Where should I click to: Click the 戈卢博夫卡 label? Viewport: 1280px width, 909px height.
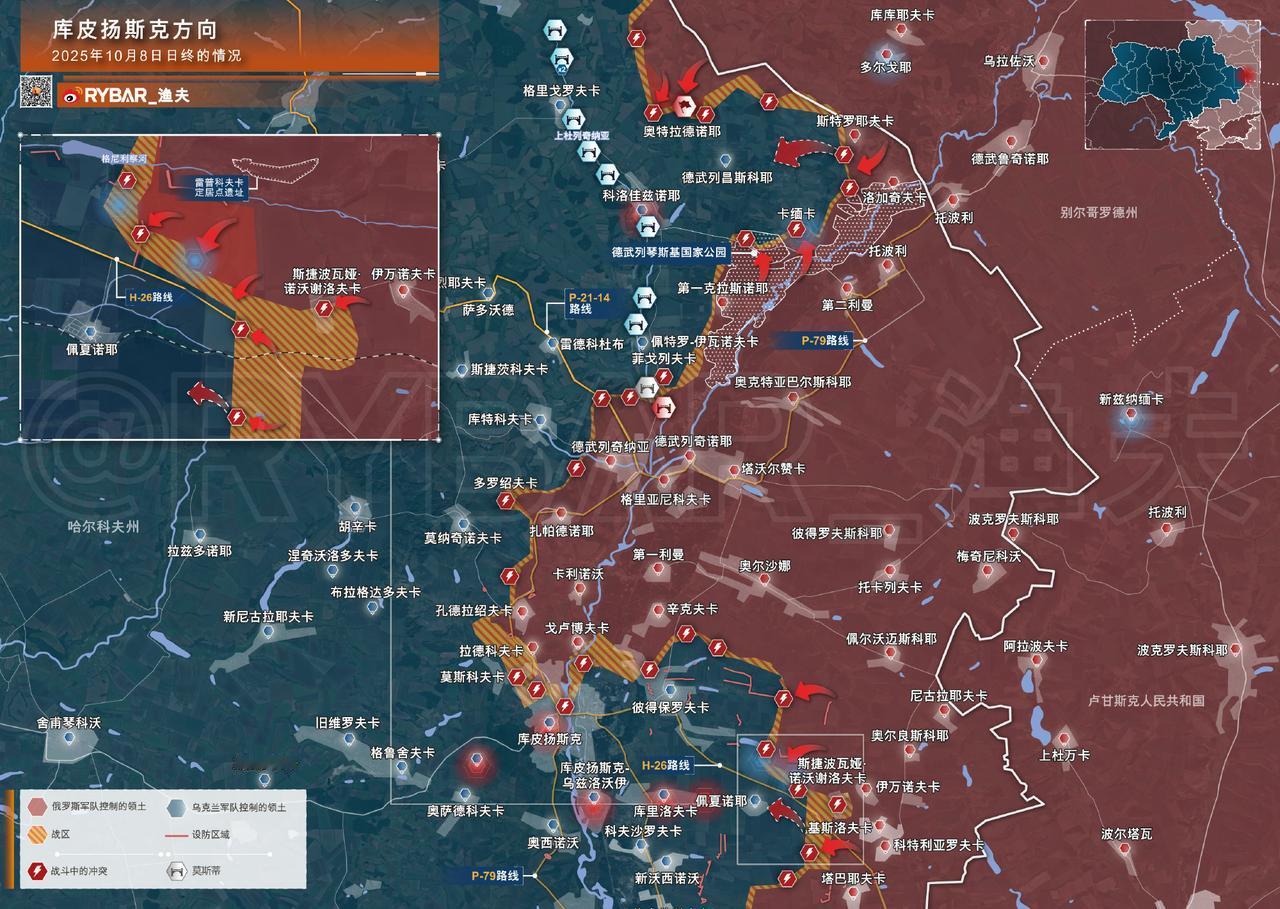tap(576, 628)
